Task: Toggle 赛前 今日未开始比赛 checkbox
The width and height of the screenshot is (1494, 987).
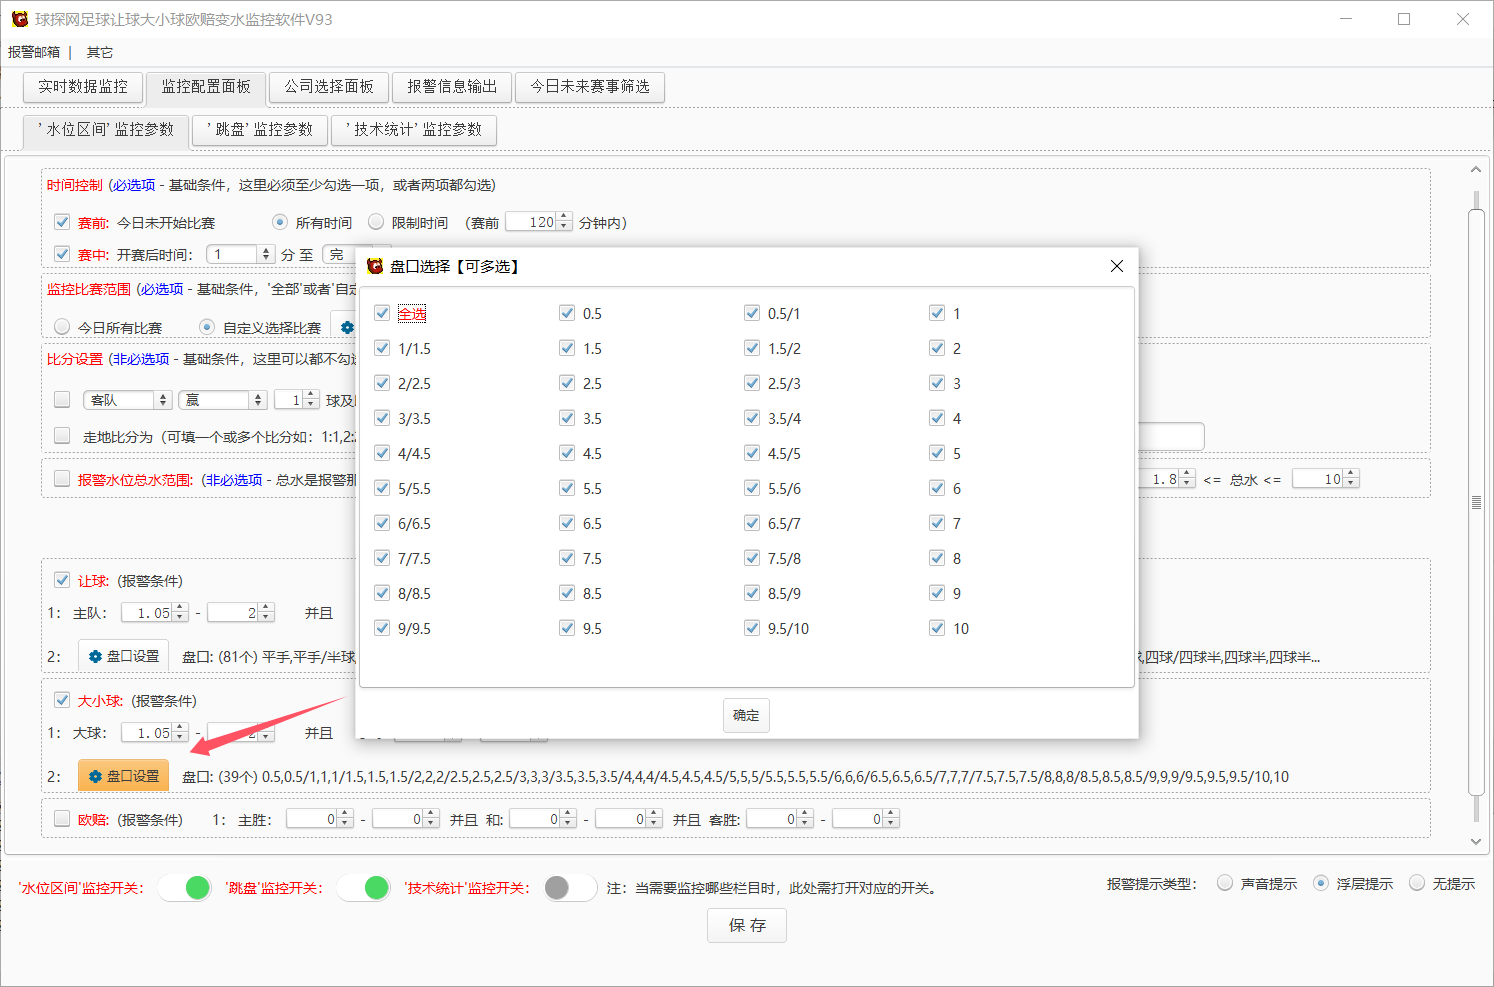Action: pyautogui.click(x=62, y=222)
